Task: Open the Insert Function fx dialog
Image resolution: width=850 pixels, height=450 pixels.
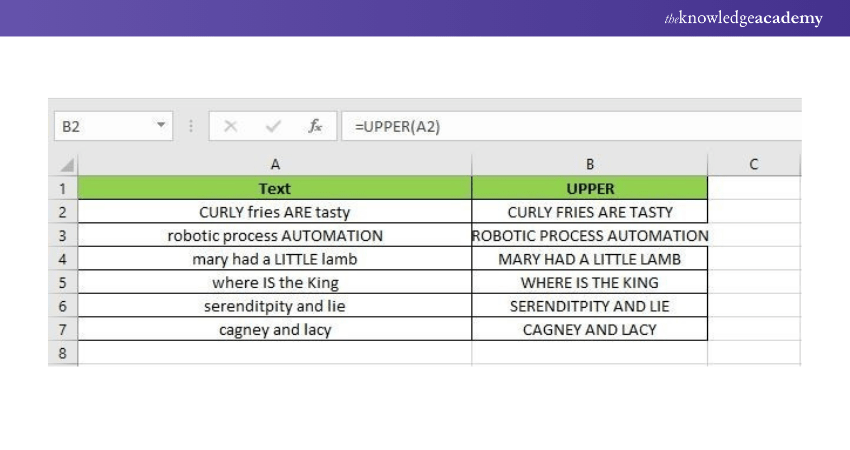Action: (315, 126)
